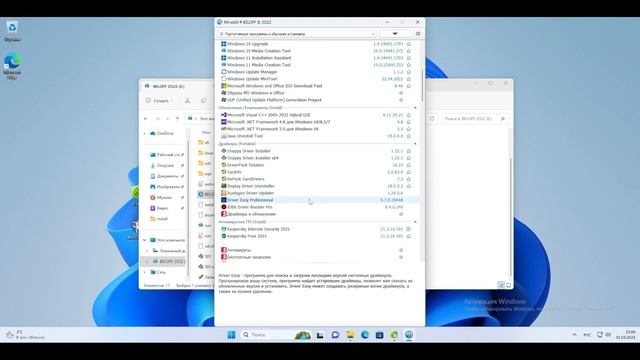Click the DriverPack Solution icon
Image resolution: width=640 pixels, height=360 pixels.
224,165
